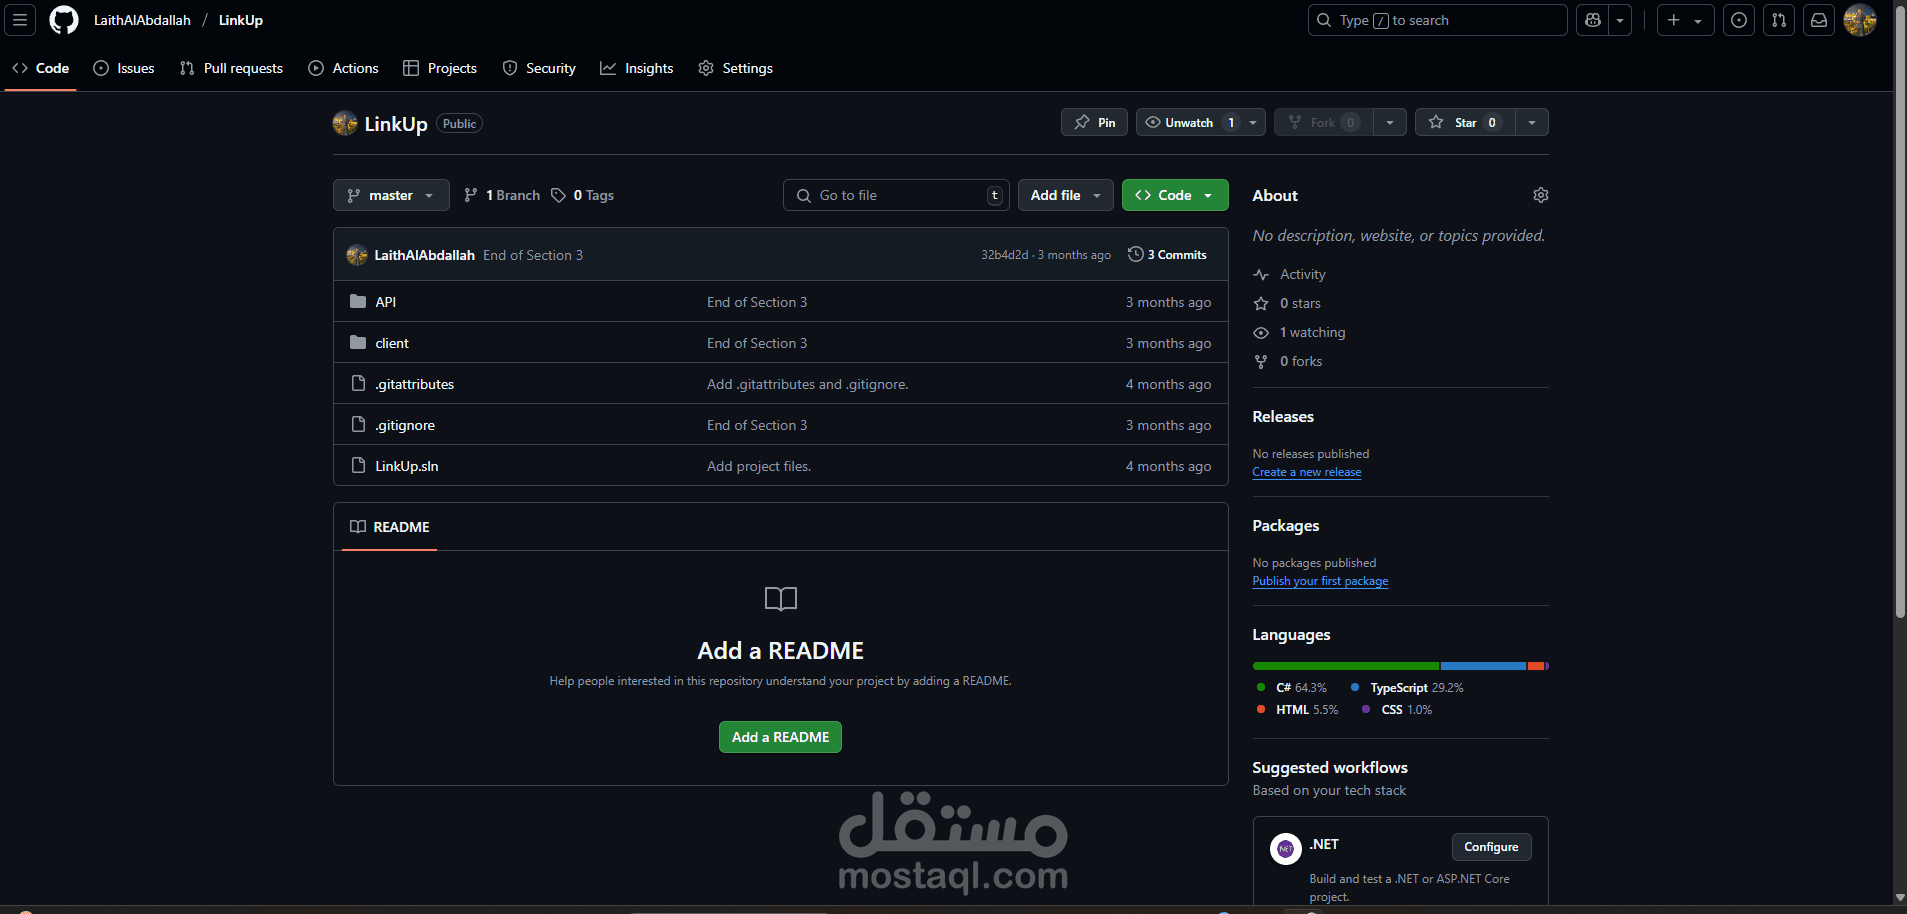Open the Create new plus dropdown
Screen dimensions: 1907x914
pos(1685,20)
